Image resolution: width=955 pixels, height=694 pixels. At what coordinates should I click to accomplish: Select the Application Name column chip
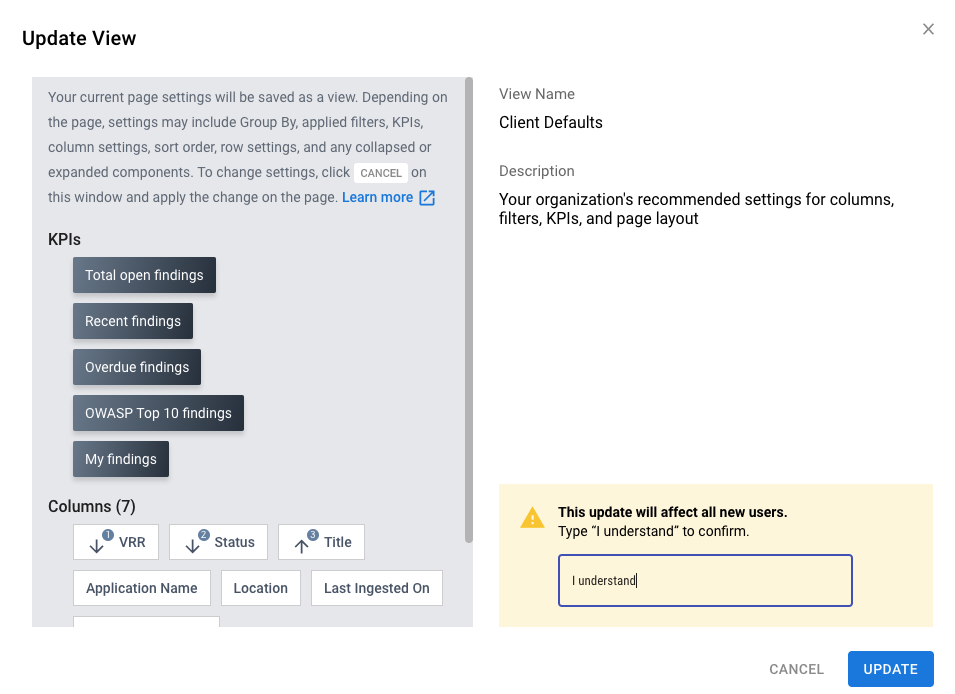point(141,587)
